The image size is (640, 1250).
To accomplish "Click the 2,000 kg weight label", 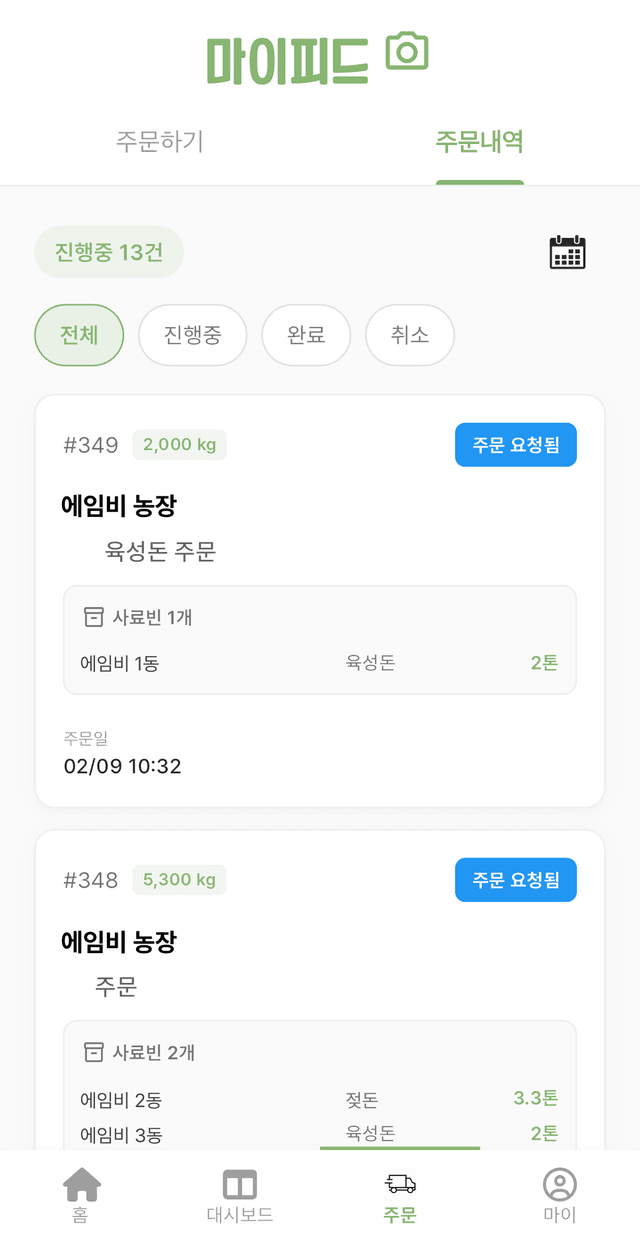I will [x=179, y=444].
